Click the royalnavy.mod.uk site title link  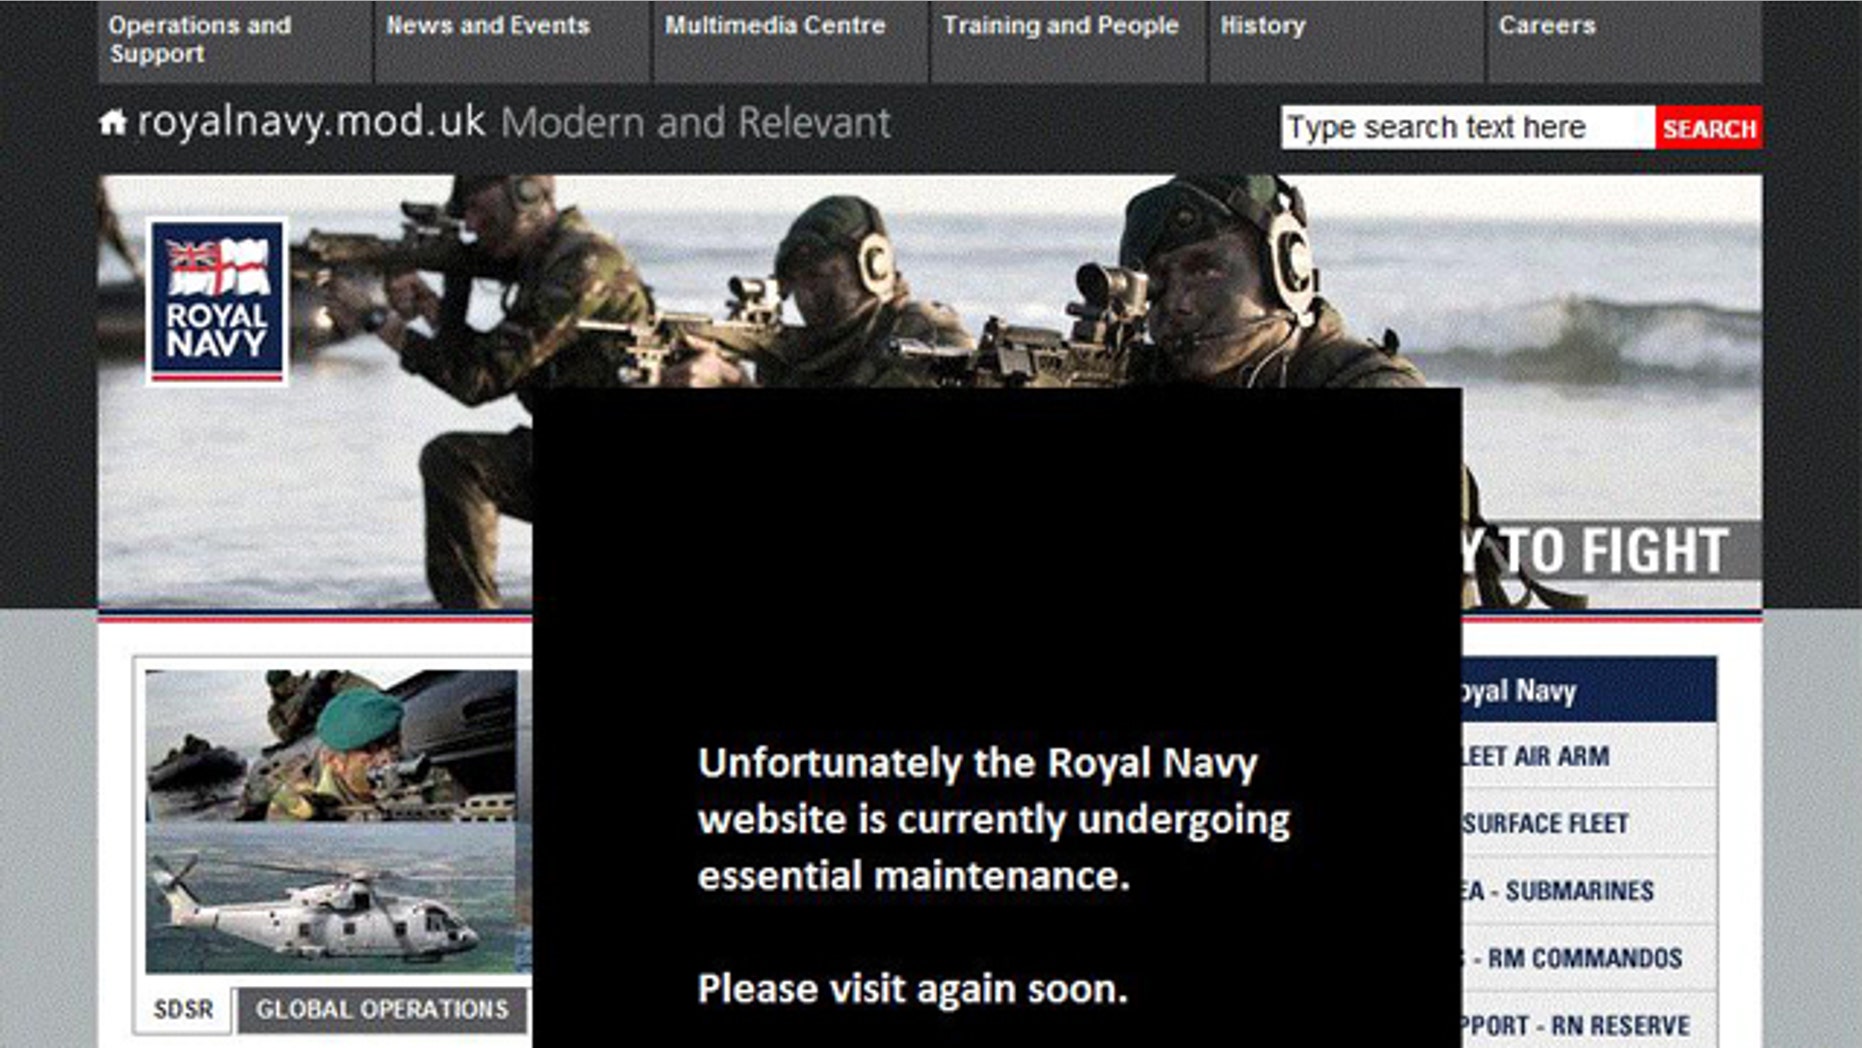(x=311, y=122)
